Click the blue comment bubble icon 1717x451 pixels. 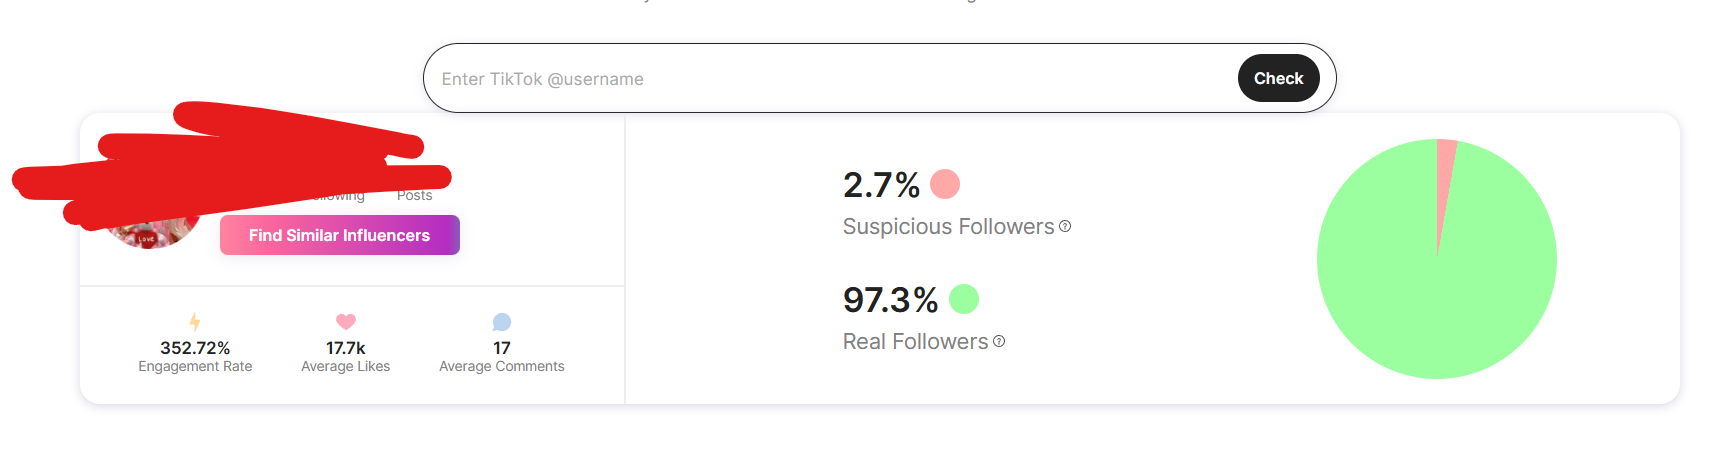click(502, 322)
